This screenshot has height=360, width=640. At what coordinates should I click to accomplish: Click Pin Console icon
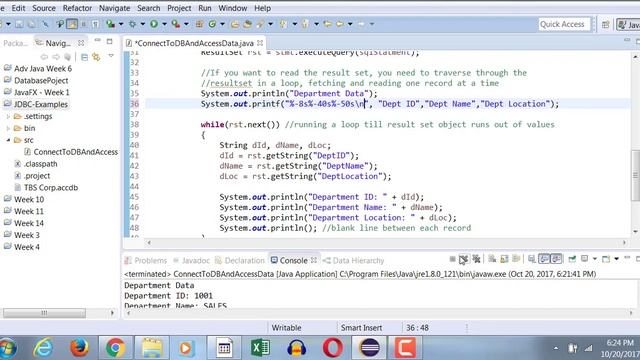point(572,259)
